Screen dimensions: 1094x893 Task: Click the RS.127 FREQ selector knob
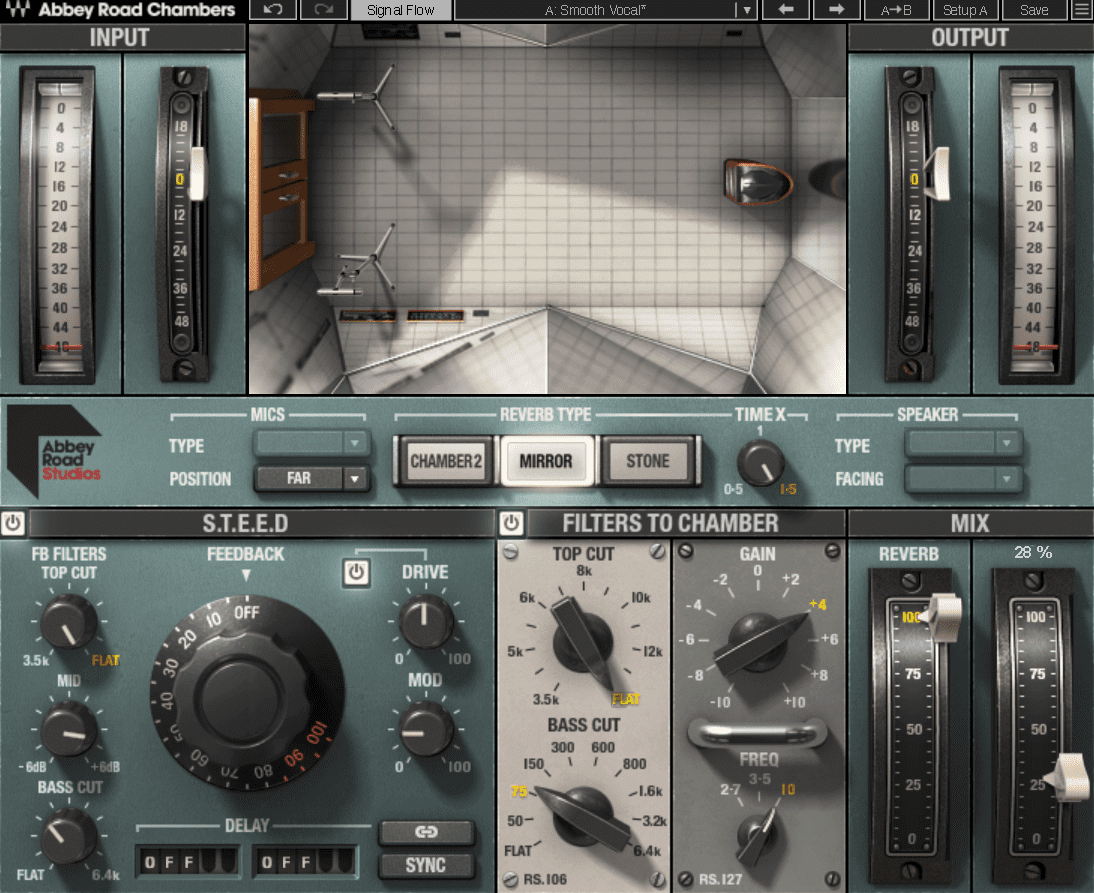coord(757,834)
